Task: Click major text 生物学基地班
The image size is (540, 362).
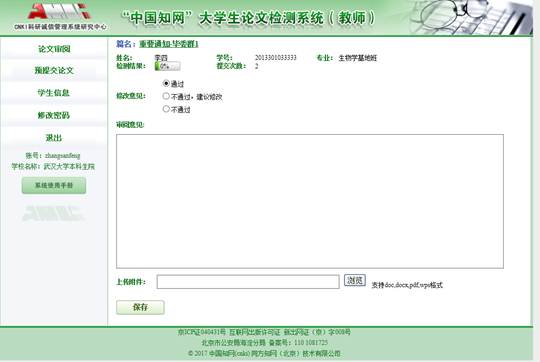Action: click(357, 58)
